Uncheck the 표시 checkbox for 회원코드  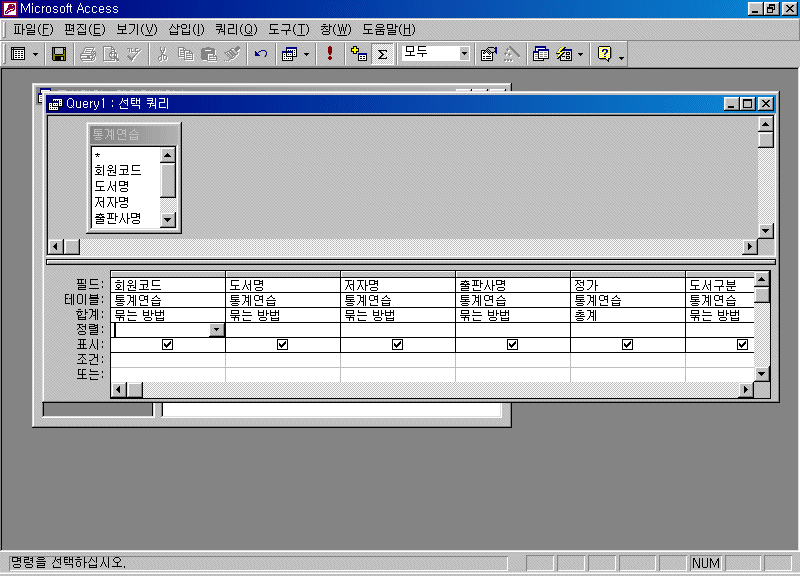tap(167, 345)
